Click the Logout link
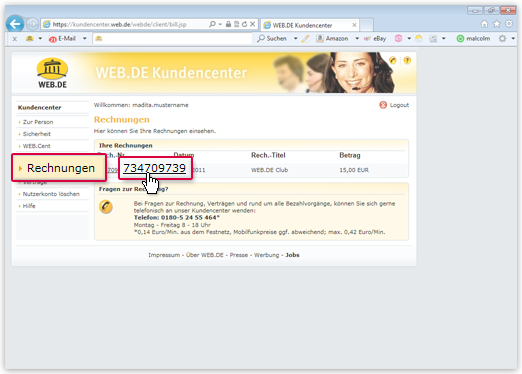Image resolution: width=522 pixels, height=374 pixels. pyautogui.click(x=399, y=105)
